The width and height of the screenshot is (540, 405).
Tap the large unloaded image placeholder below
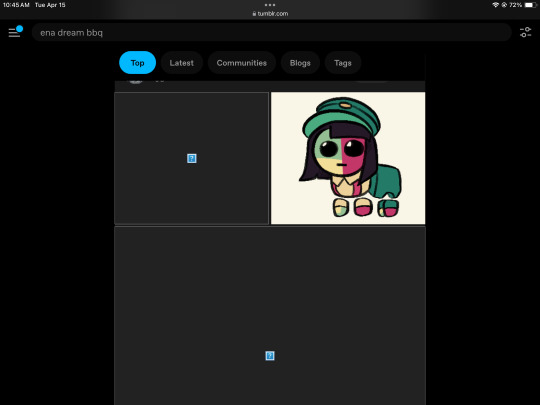[270, 316]
